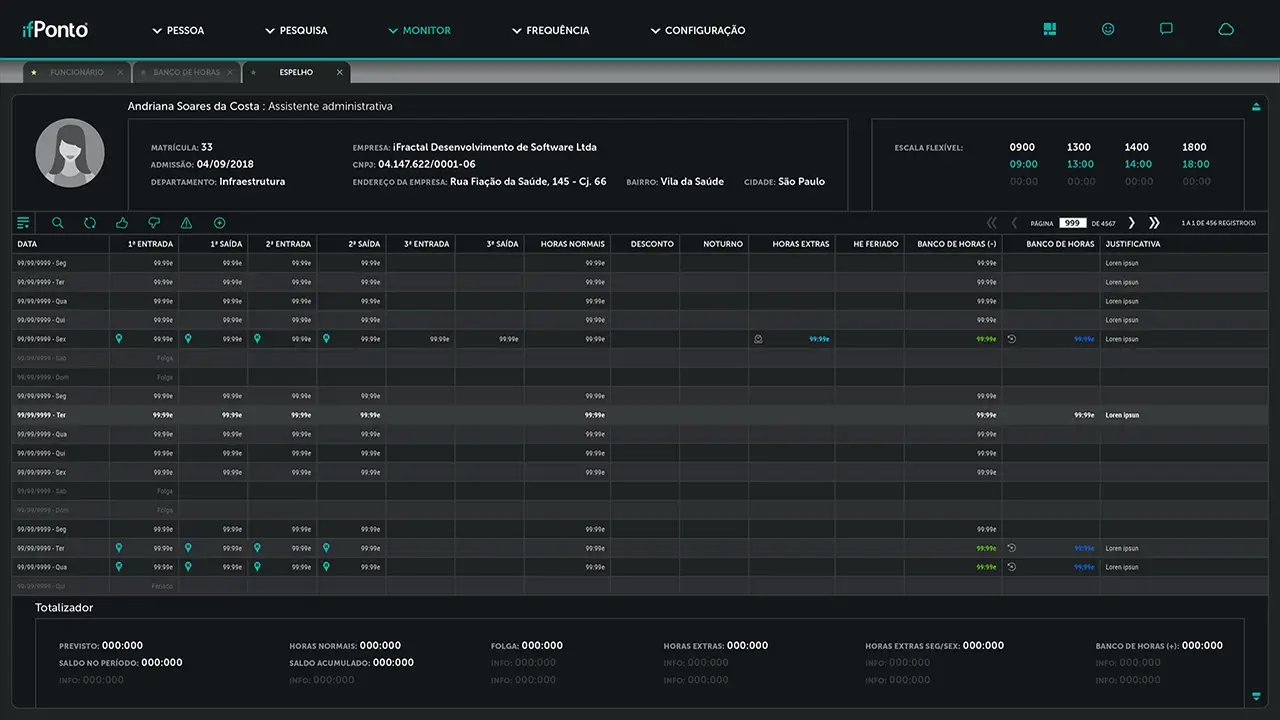Refresh the timesheet with the reload icon

pyautogui.click(x=90, y=223)
